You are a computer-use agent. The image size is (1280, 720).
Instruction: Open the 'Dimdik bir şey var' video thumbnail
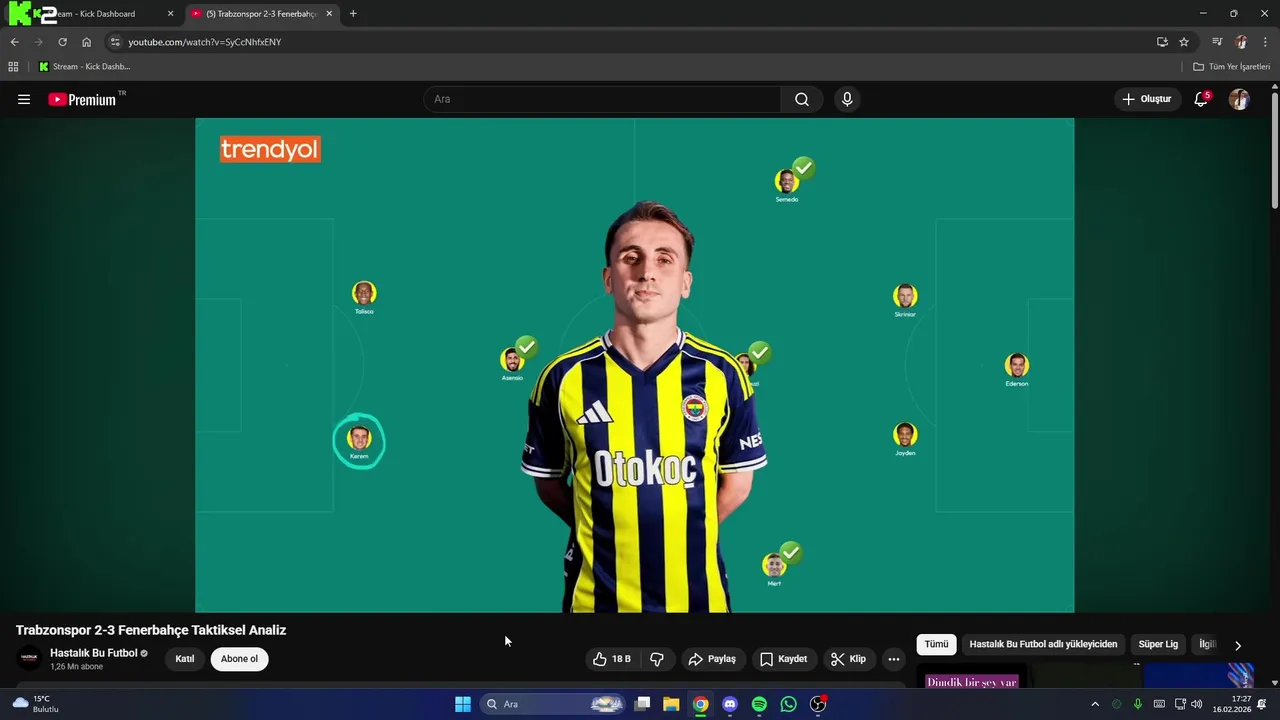[972, 676]
